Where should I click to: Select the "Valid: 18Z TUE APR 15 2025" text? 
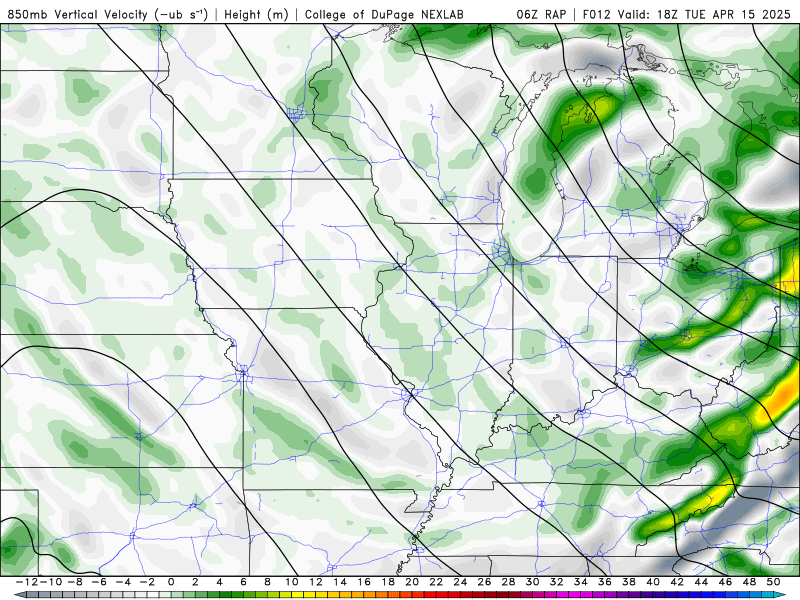coord(704,14)
